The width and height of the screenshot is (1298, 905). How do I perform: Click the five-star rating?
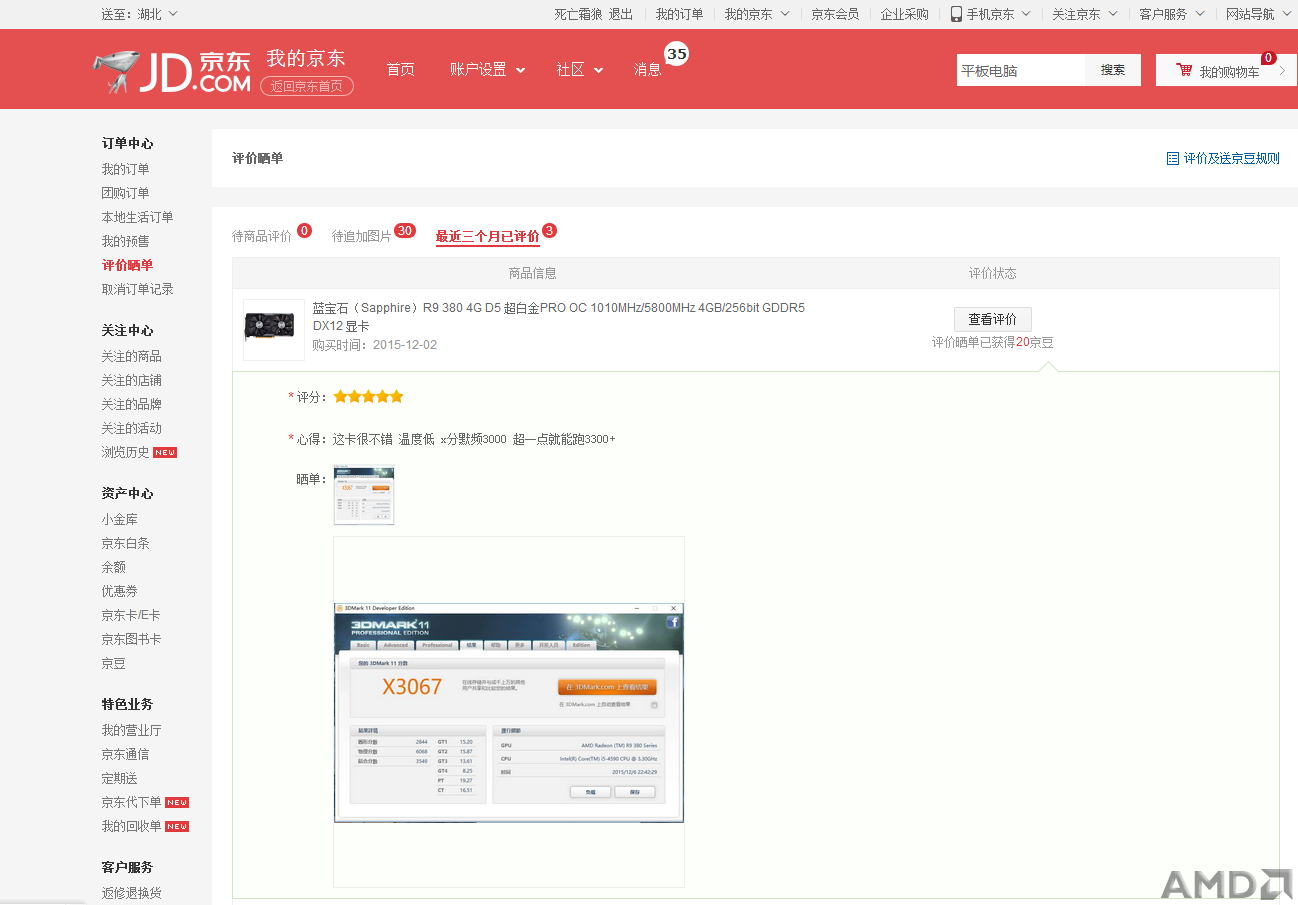(x=368, y=397)
